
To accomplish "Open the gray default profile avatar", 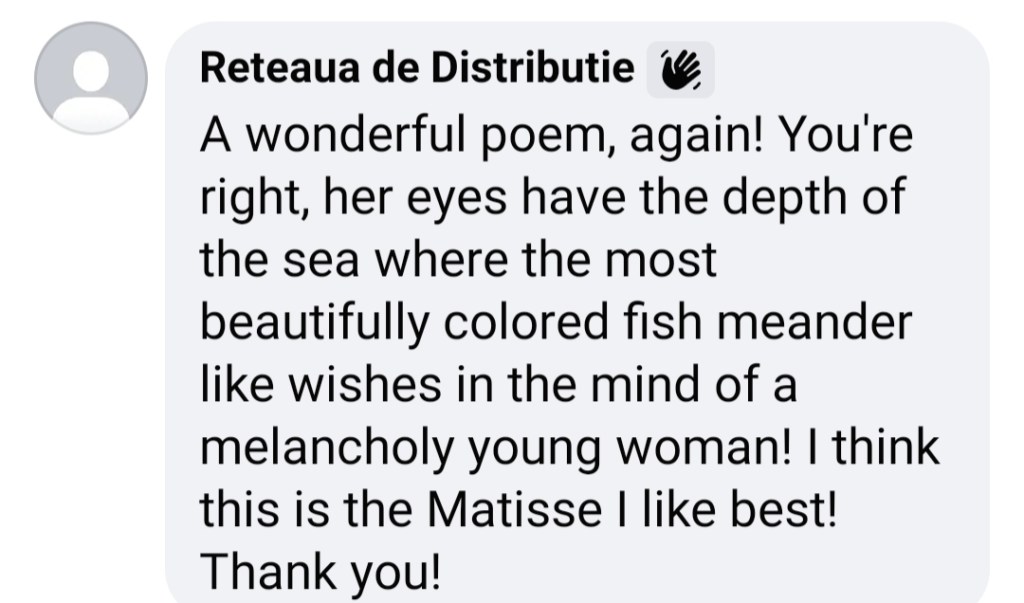I will pyautogui.click(x=91, y=78).
